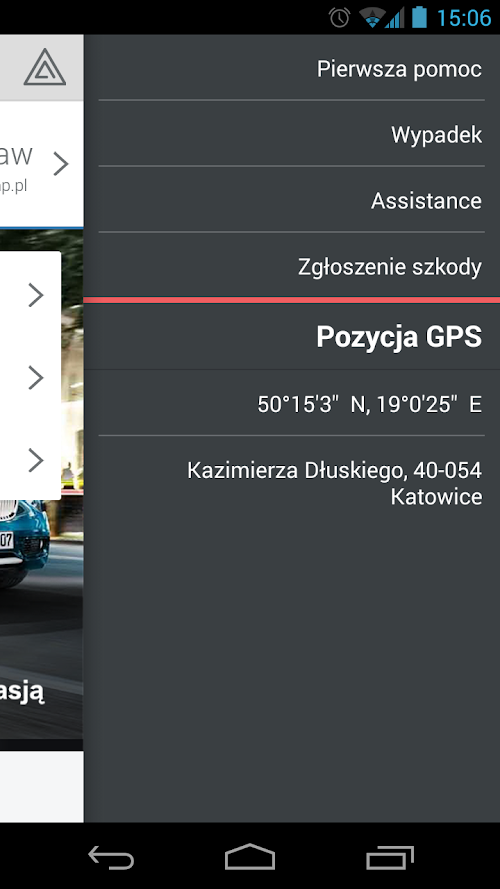
Task: Tap the hazard triangle icon
Action: coord(45,67)
